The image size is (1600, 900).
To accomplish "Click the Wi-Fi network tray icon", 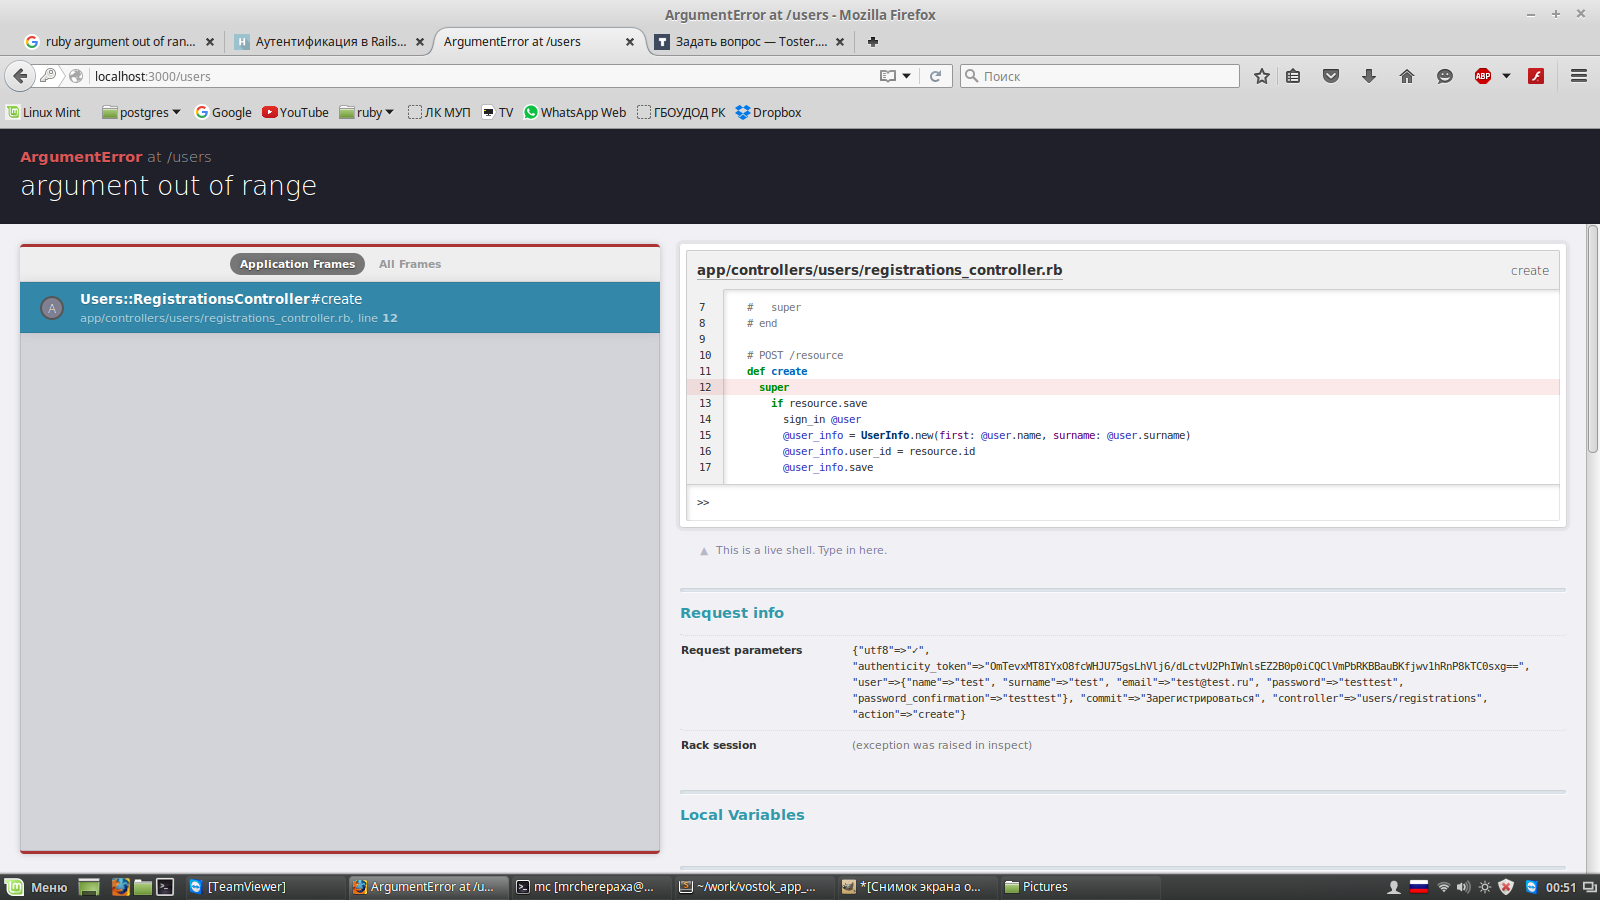I will 1443,887.
